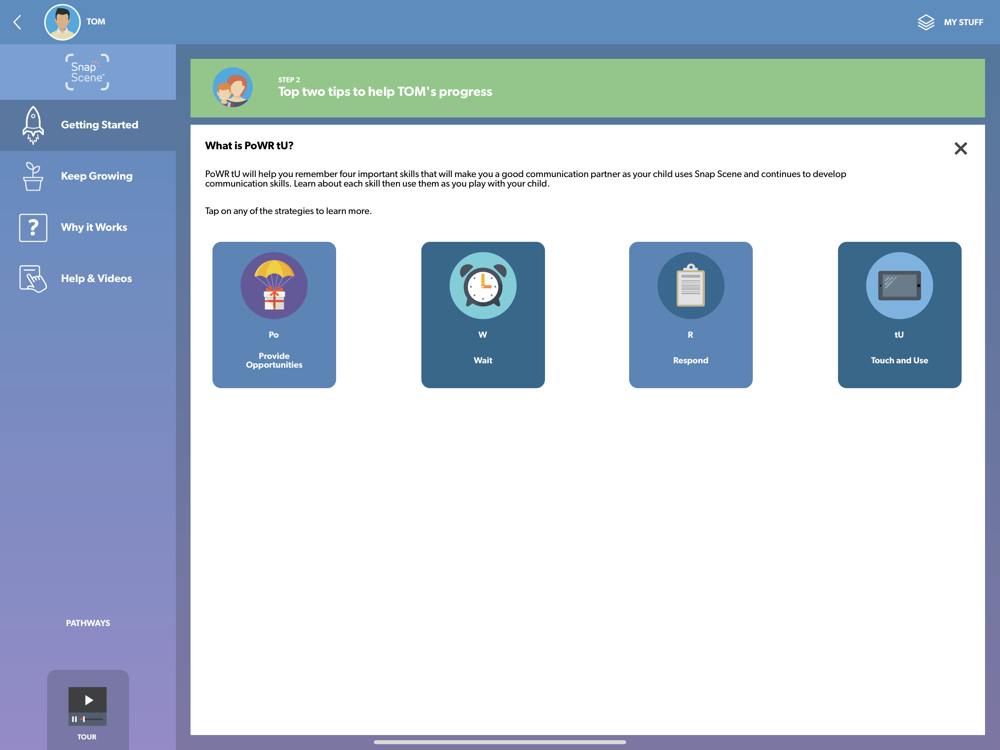1000x750 pixels.
Task: Click the What is PoWR tU? heading
Action: tap(249, 145)
